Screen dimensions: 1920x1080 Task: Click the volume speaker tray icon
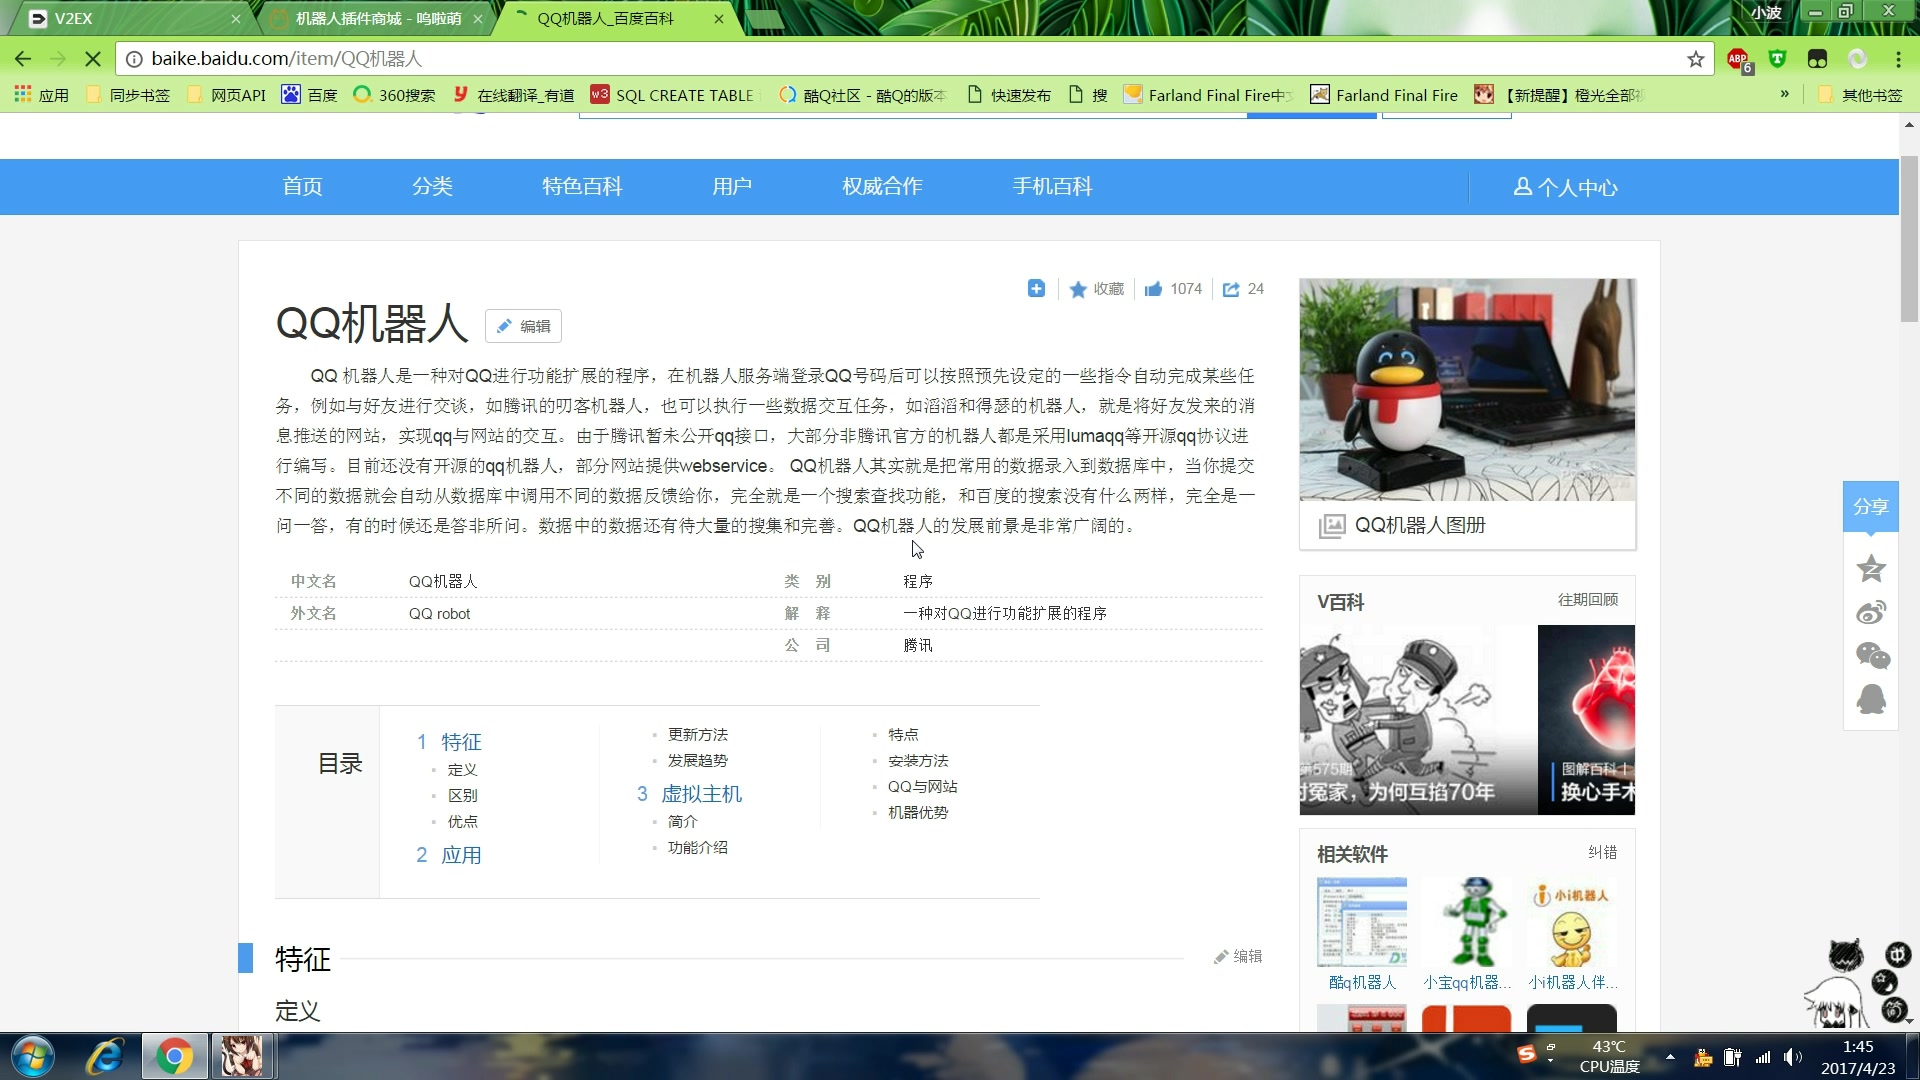click(x=1792, y=1057)
